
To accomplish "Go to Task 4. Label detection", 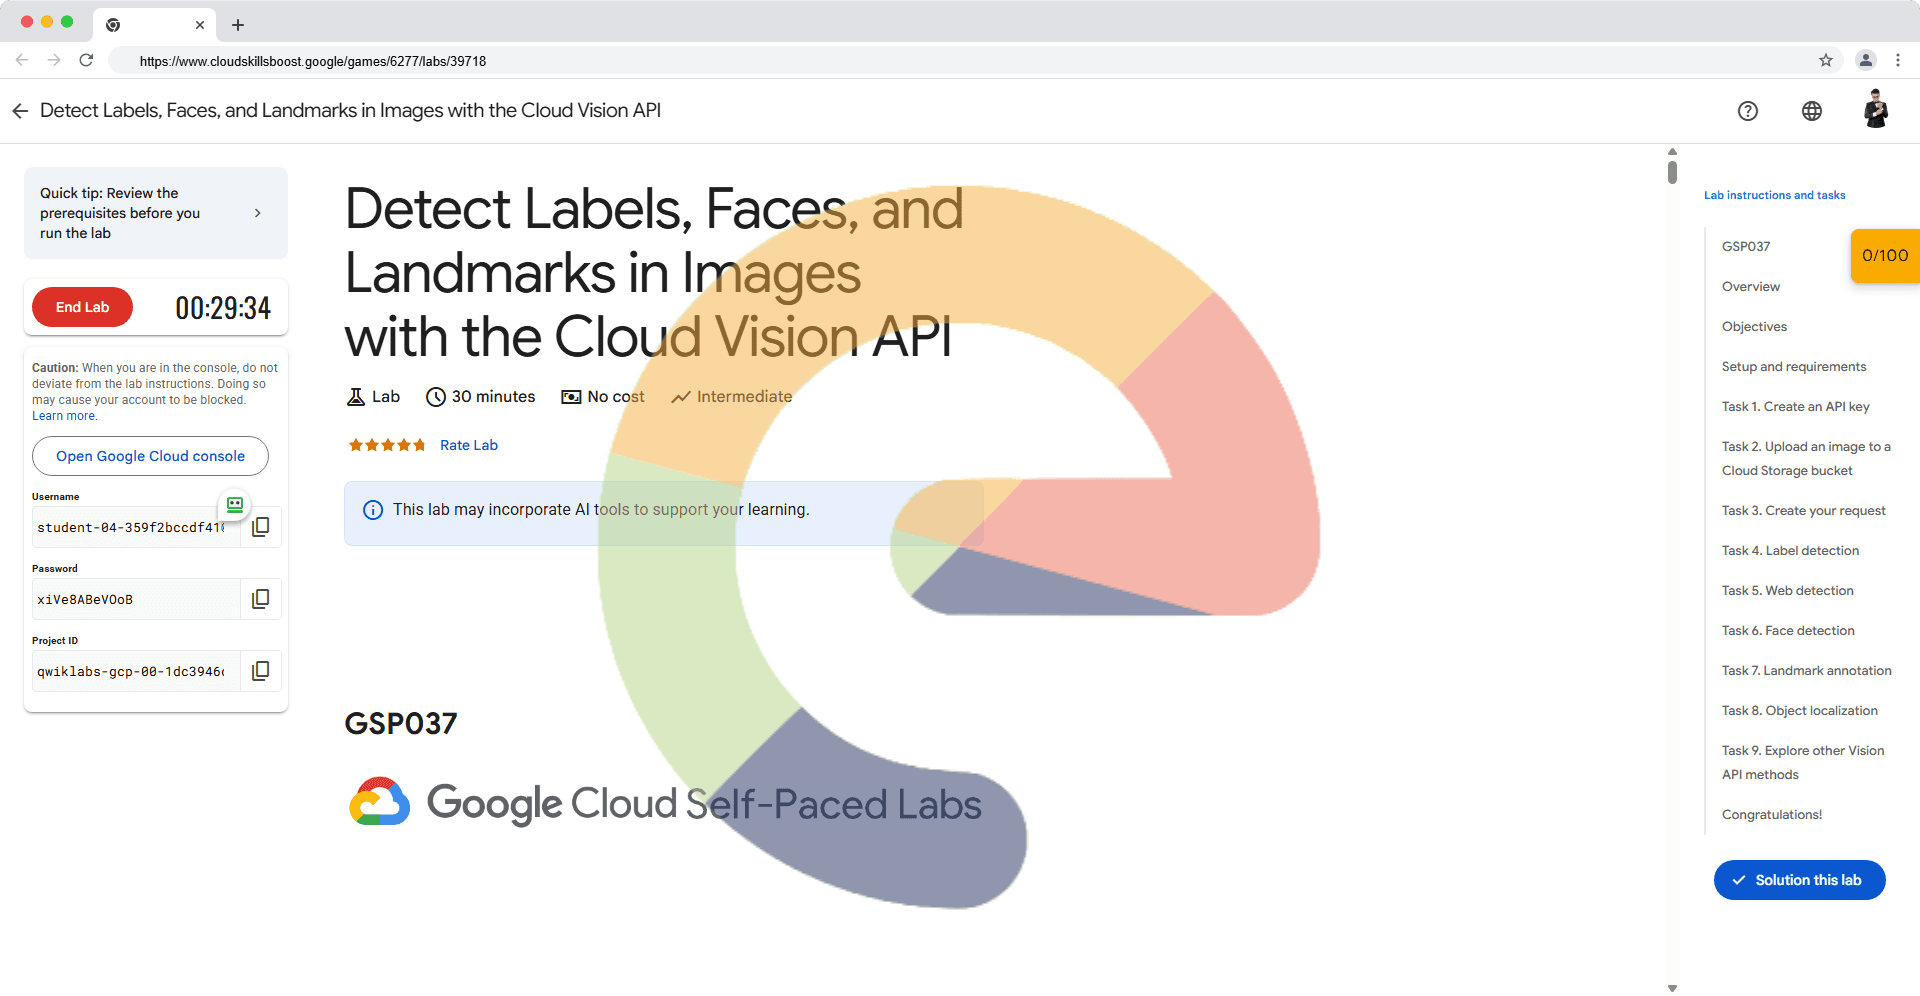I will coord(1790,550).
